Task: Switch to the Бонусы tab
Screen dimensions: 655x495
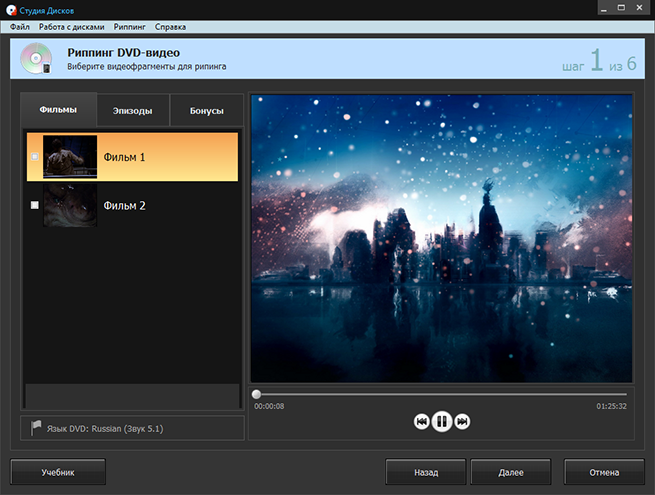Action: click(206, 109)
